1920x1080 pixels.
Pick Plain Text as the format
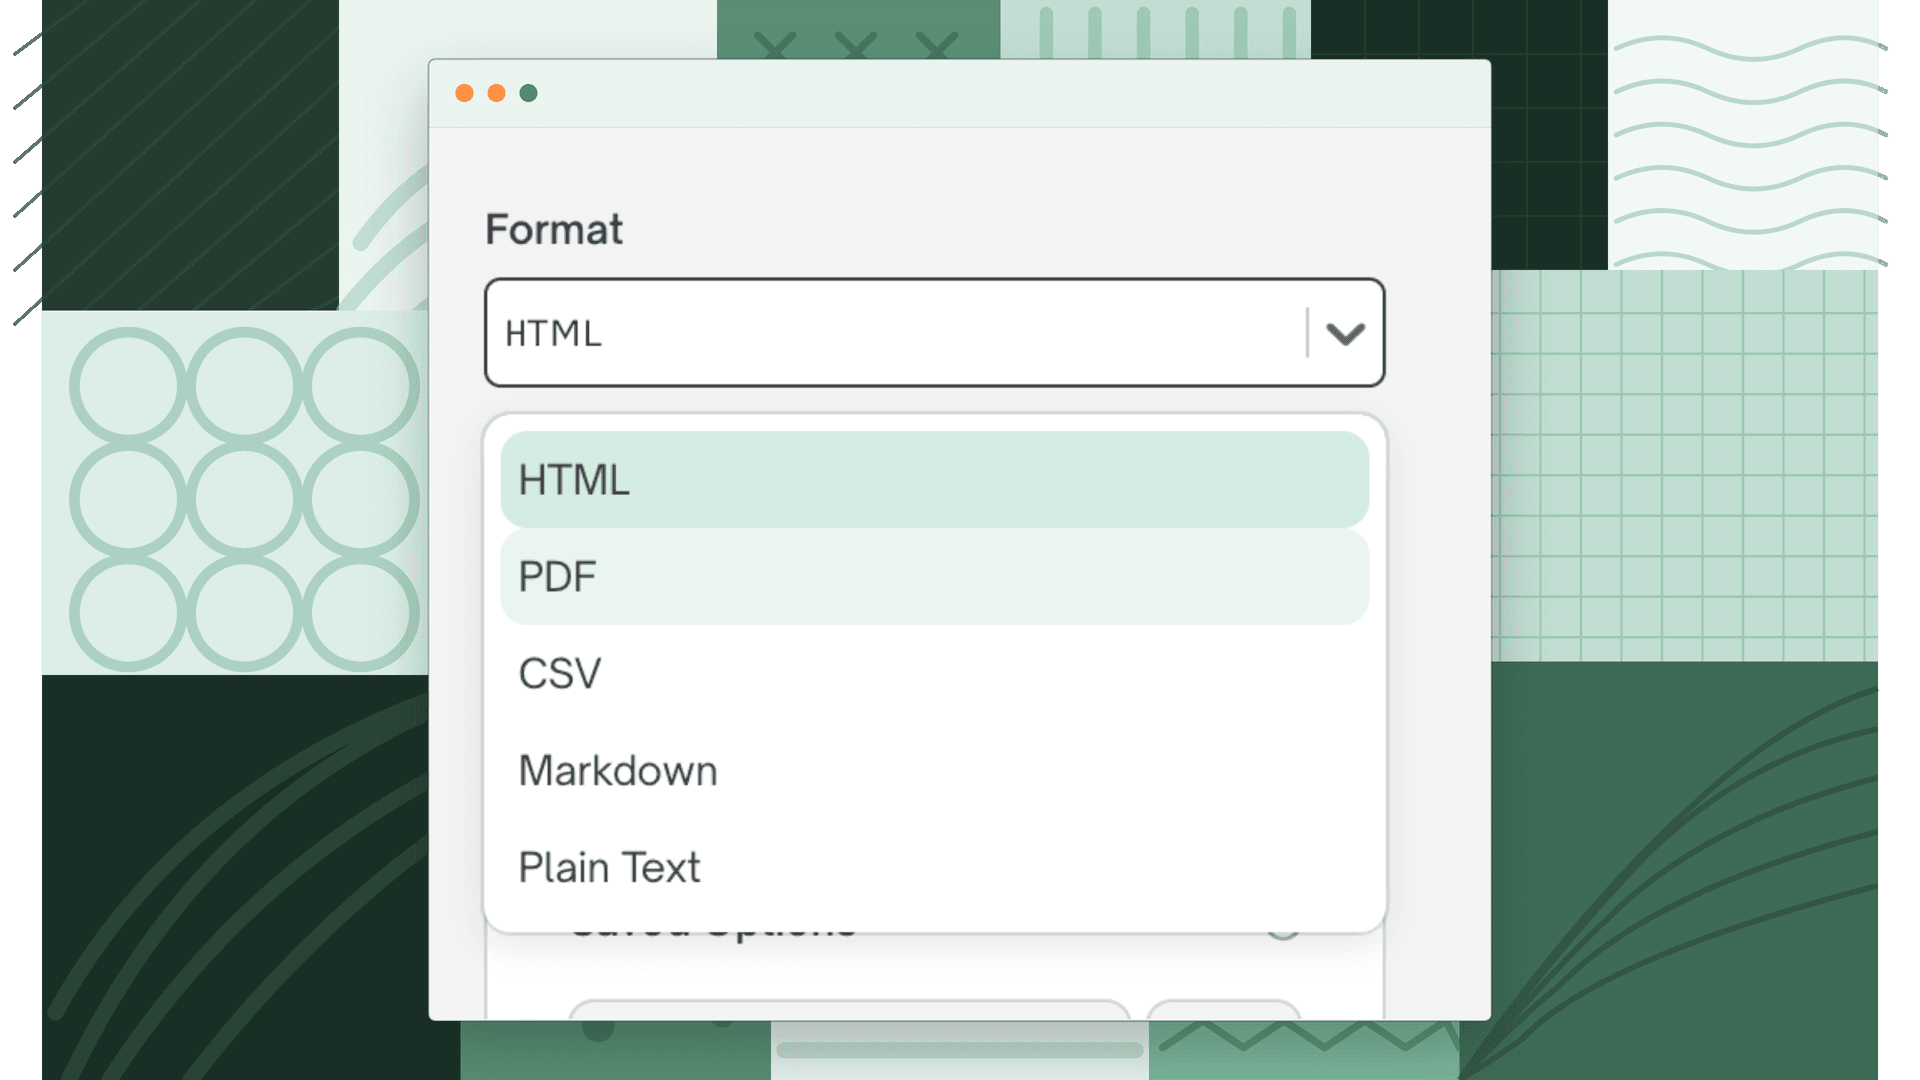pos(935,868)
